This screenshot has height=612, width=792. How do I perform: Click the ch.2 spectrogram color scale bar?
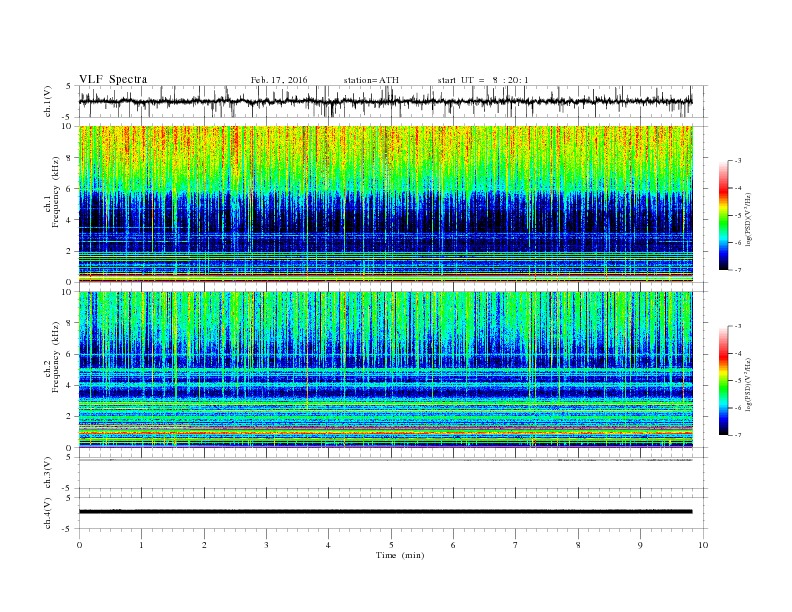click(723, 380)
